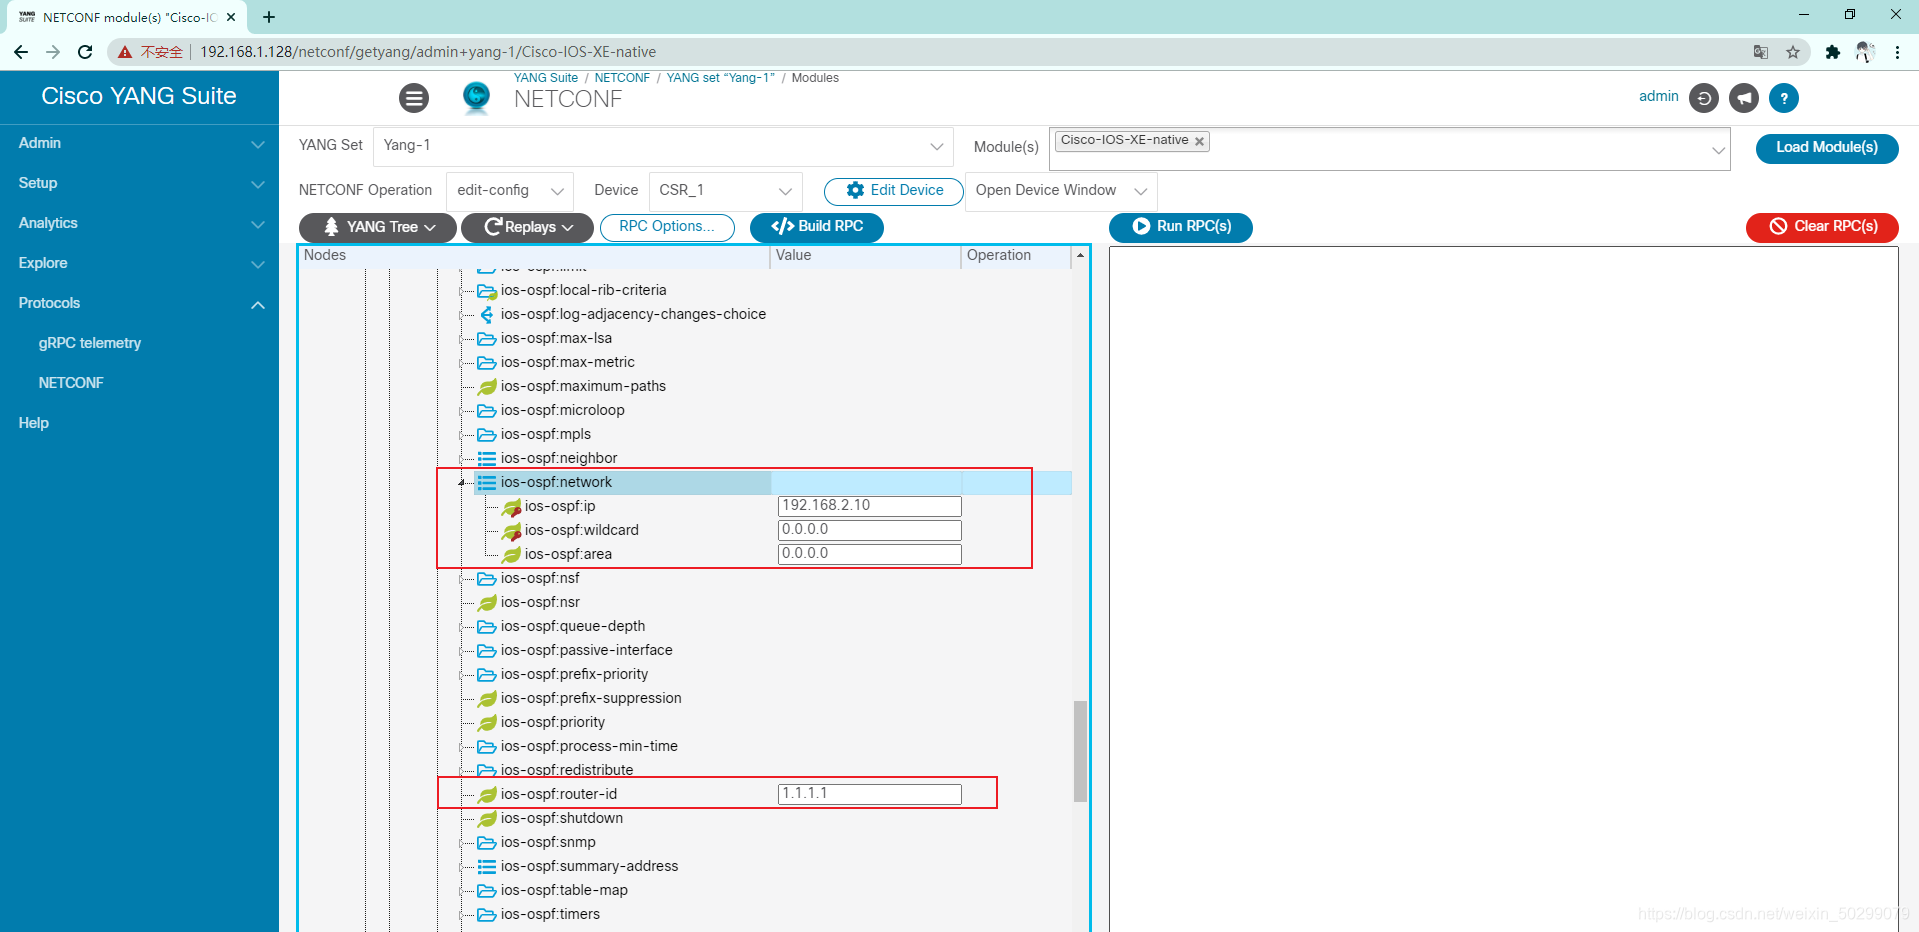Click the tree panel vertical scrollbar thumb
This screenshot has width=1919, height=932.
point(1080,751)
